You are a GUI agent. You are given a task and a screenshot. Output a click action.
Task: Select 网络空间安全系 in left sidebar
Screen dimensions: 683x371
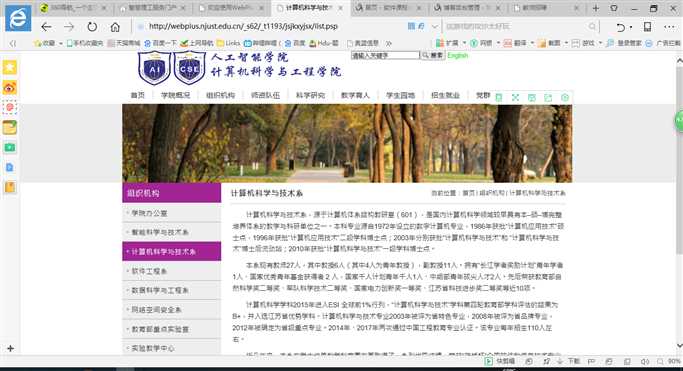coord(172,310)
